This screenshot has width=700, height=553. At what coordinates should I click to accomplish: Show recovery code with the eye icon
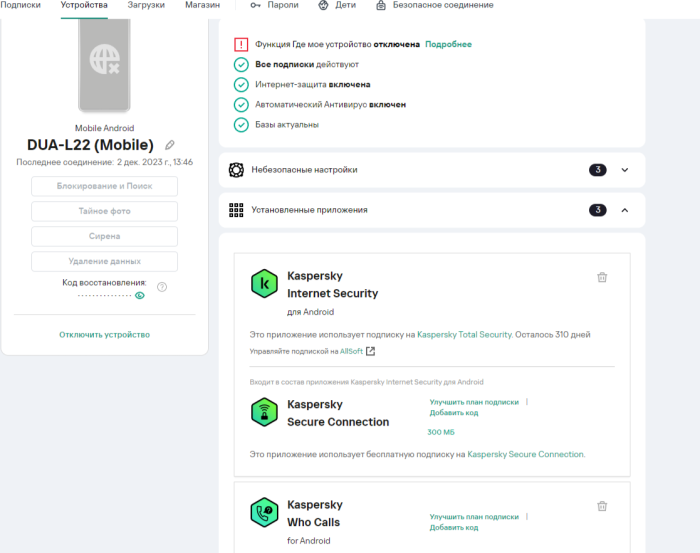click(x=140, y=296)
